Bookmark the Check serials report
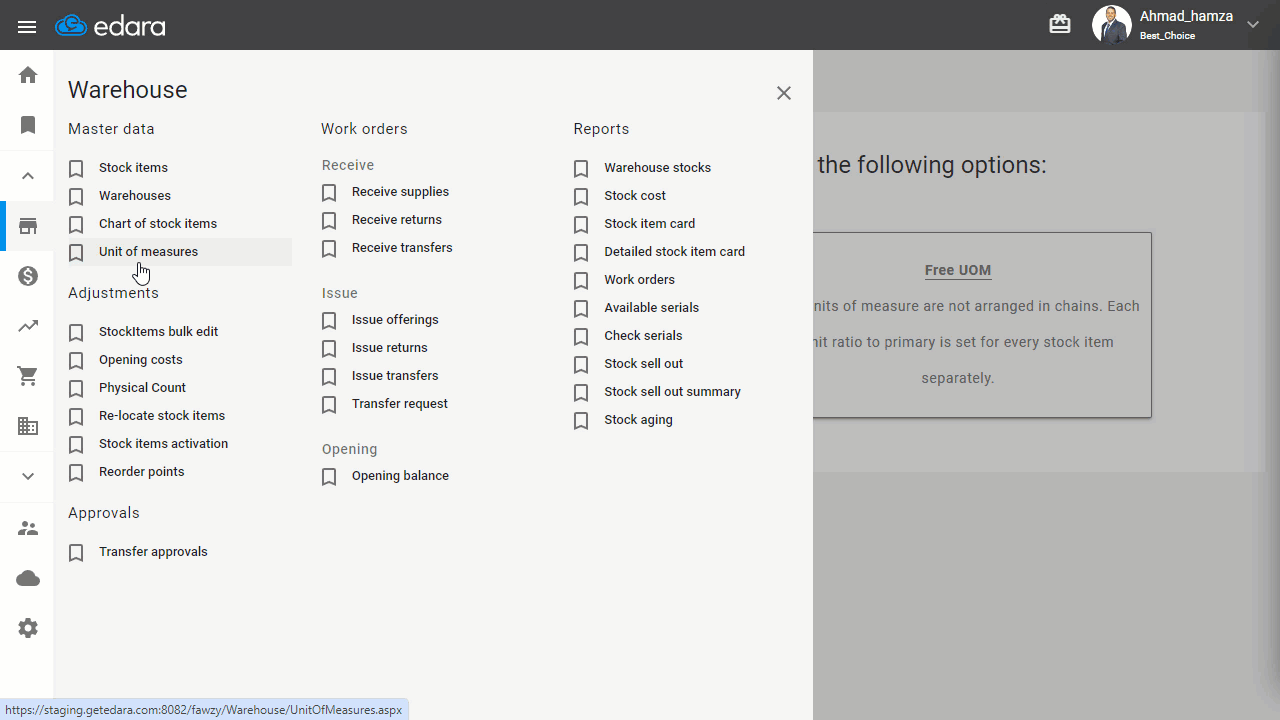1280x720 pixels. (x=581, y=337)
